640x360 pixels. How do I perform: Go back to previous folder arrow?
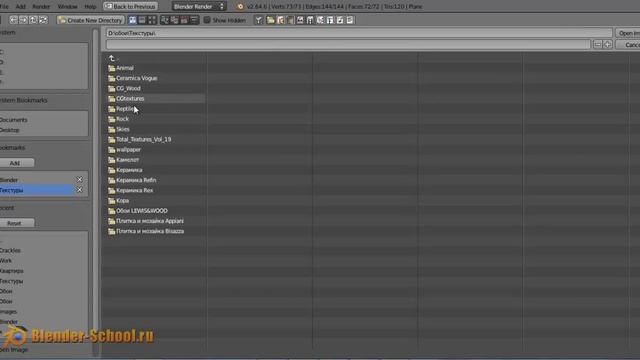coord(13,20)
